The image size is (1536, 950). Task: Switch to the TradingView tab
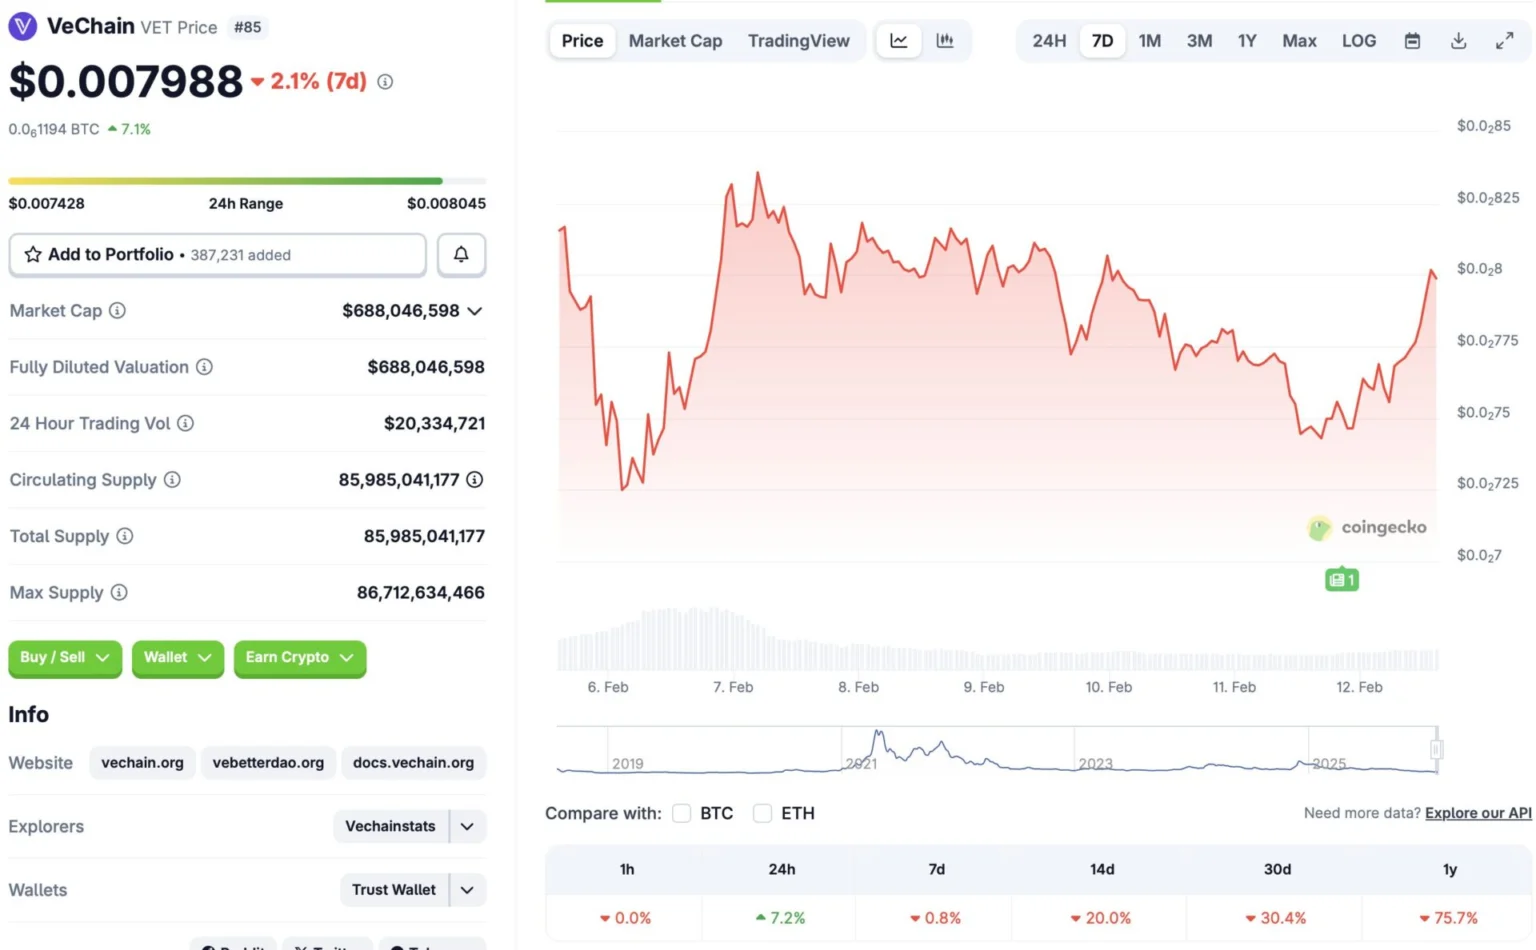click(x=798, y=41)
